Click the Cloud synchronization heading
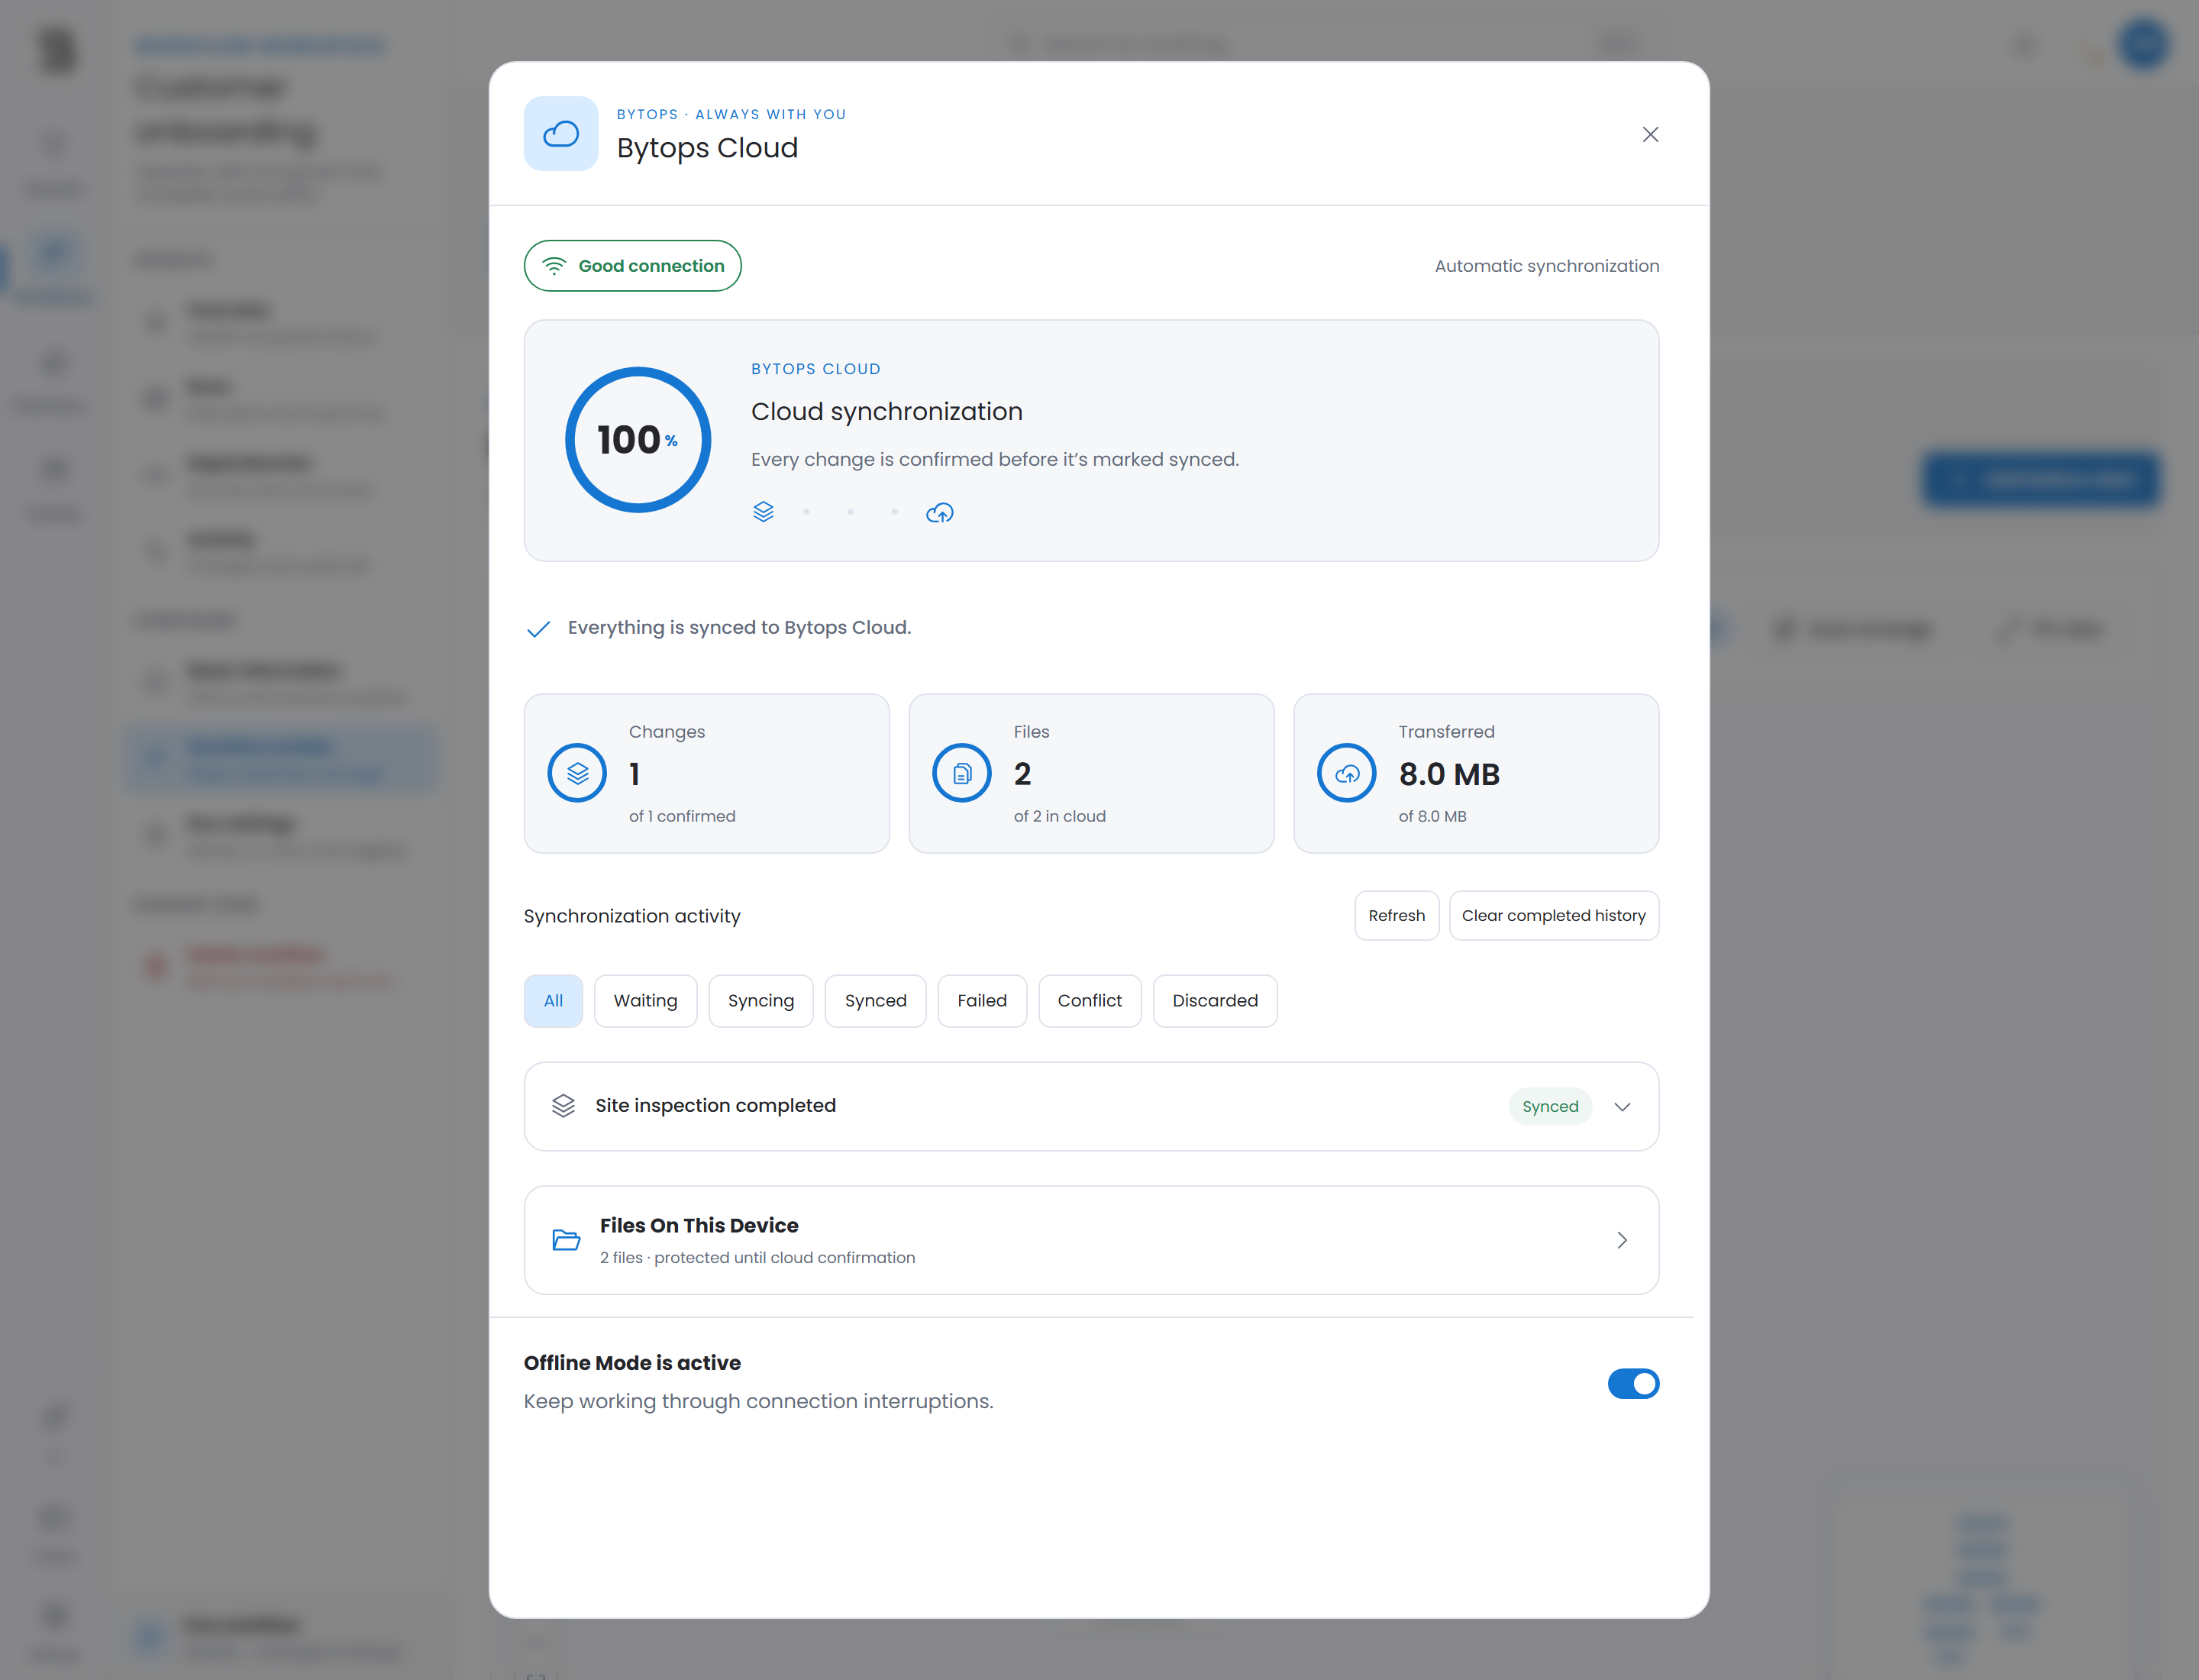Screen dimensions: 2199x1680 (886, 412)
